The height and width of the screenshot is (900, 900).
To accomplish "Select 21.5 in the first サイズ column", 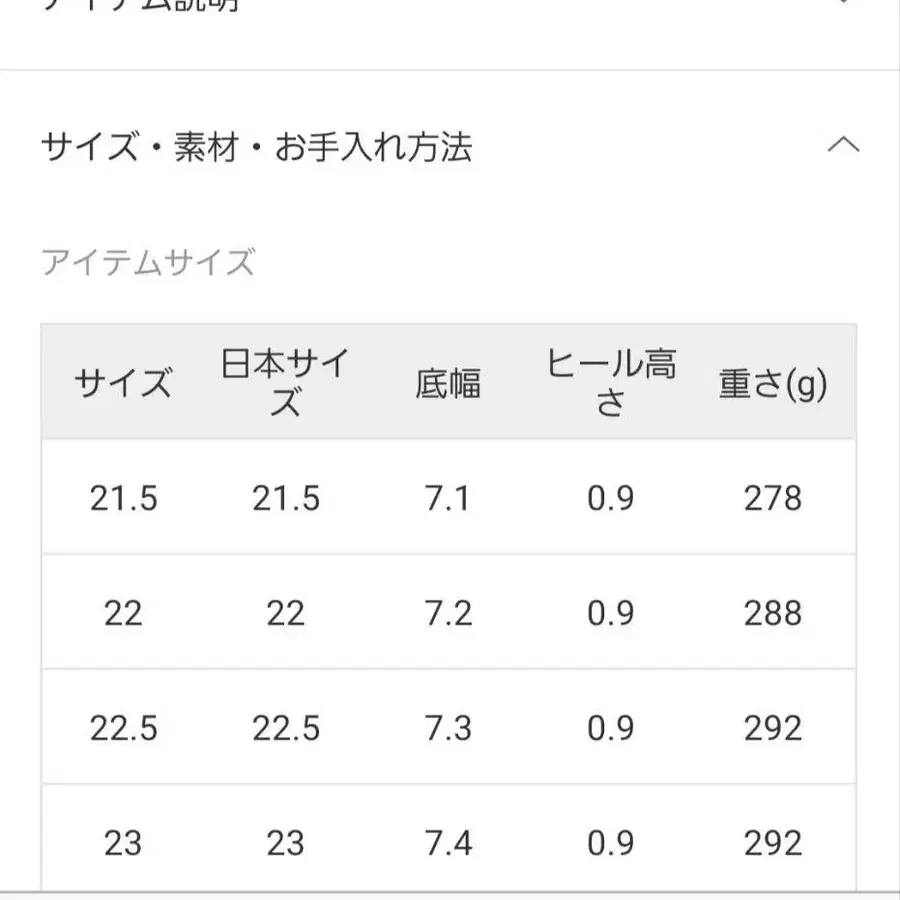I will [x=123, y=497].
